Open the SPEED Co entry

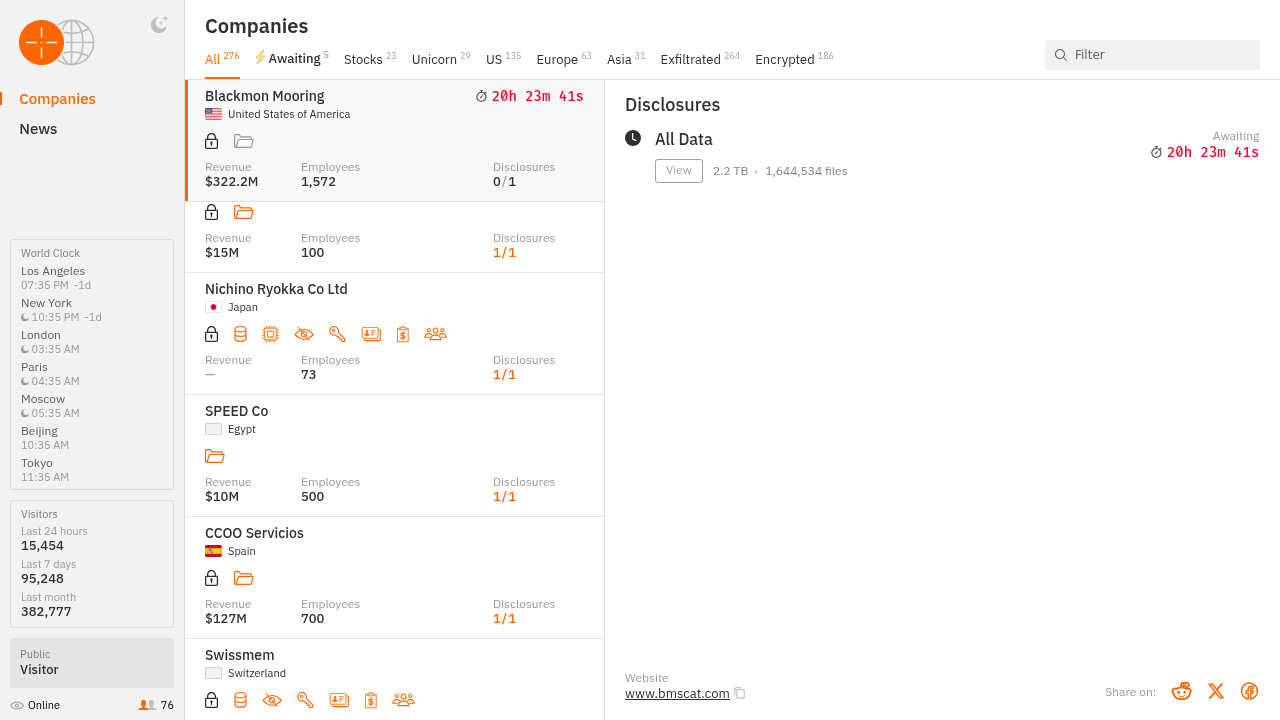pos(395,455)
